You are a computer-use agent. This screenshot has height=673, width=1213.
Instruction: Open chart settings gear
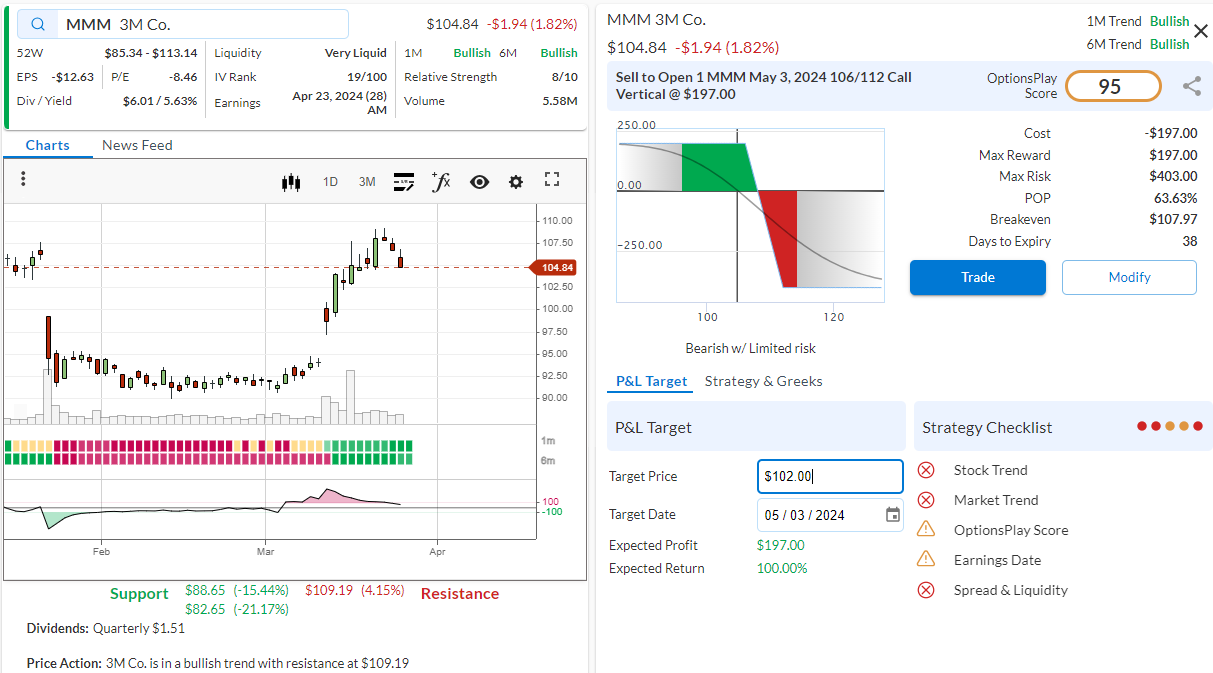[516, 182]
